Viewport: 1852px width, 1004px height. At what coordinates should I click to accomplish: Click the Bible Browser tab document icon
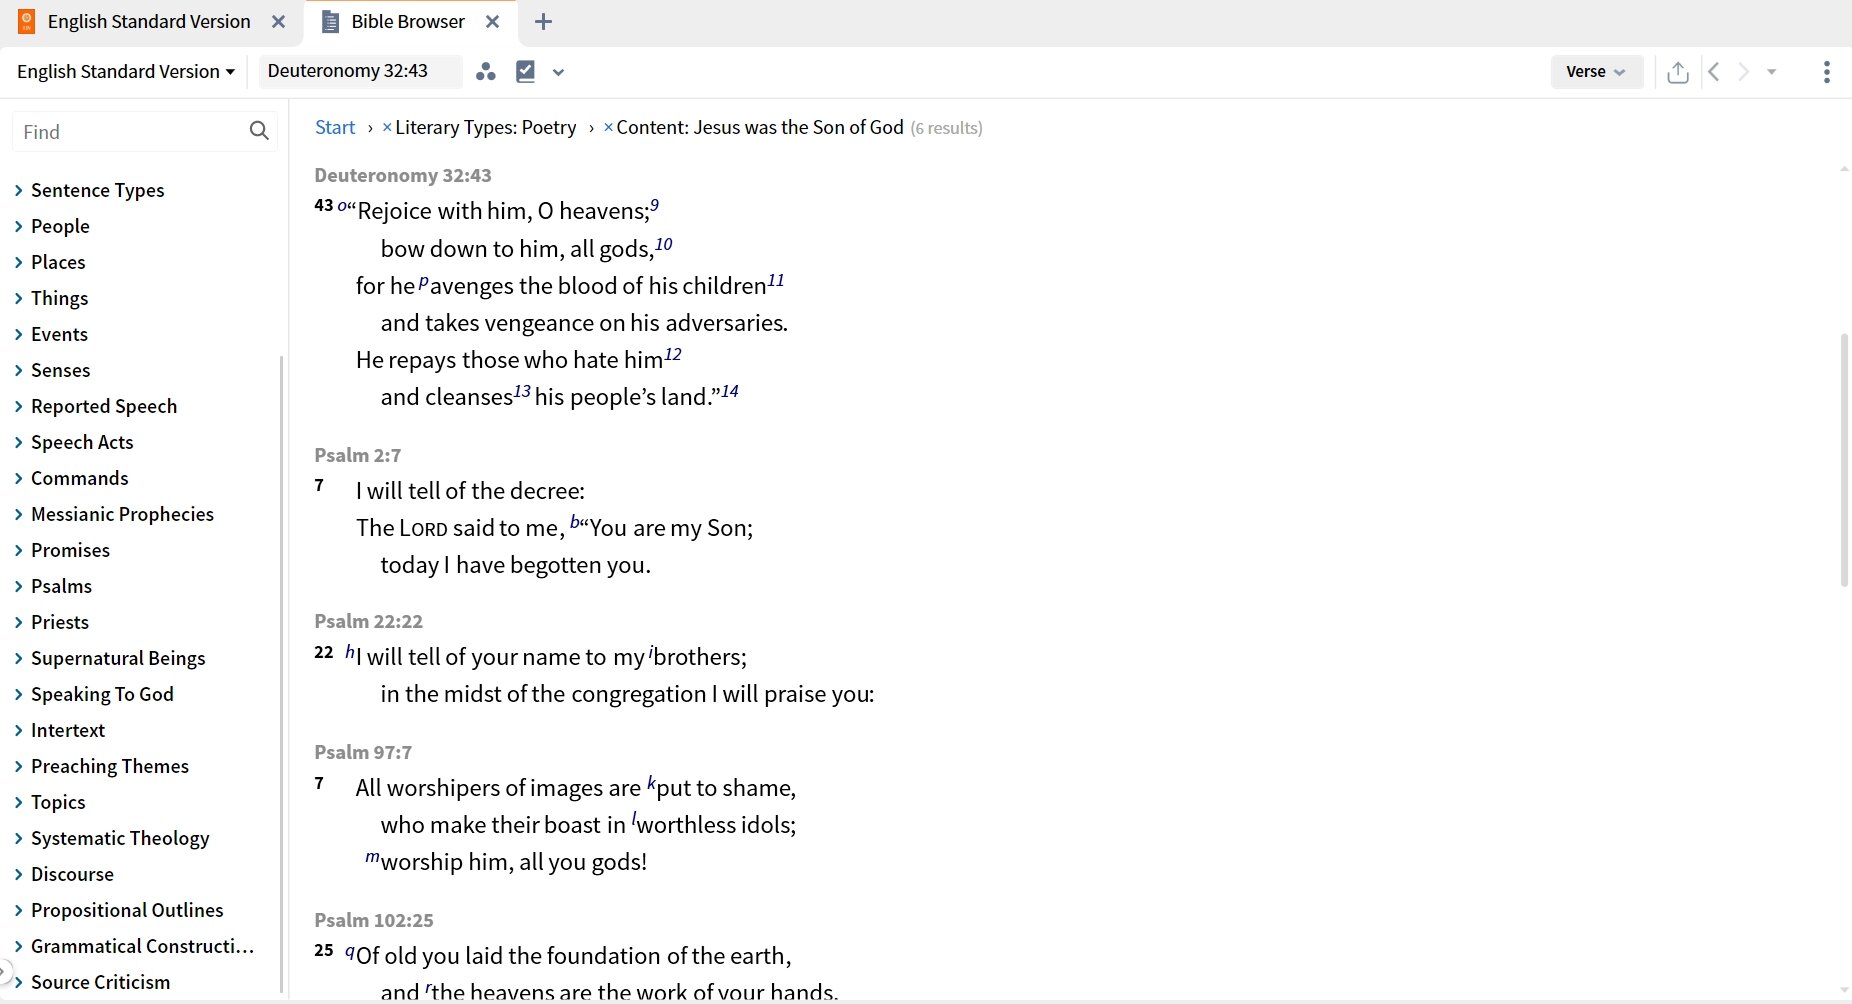[330, 22]
